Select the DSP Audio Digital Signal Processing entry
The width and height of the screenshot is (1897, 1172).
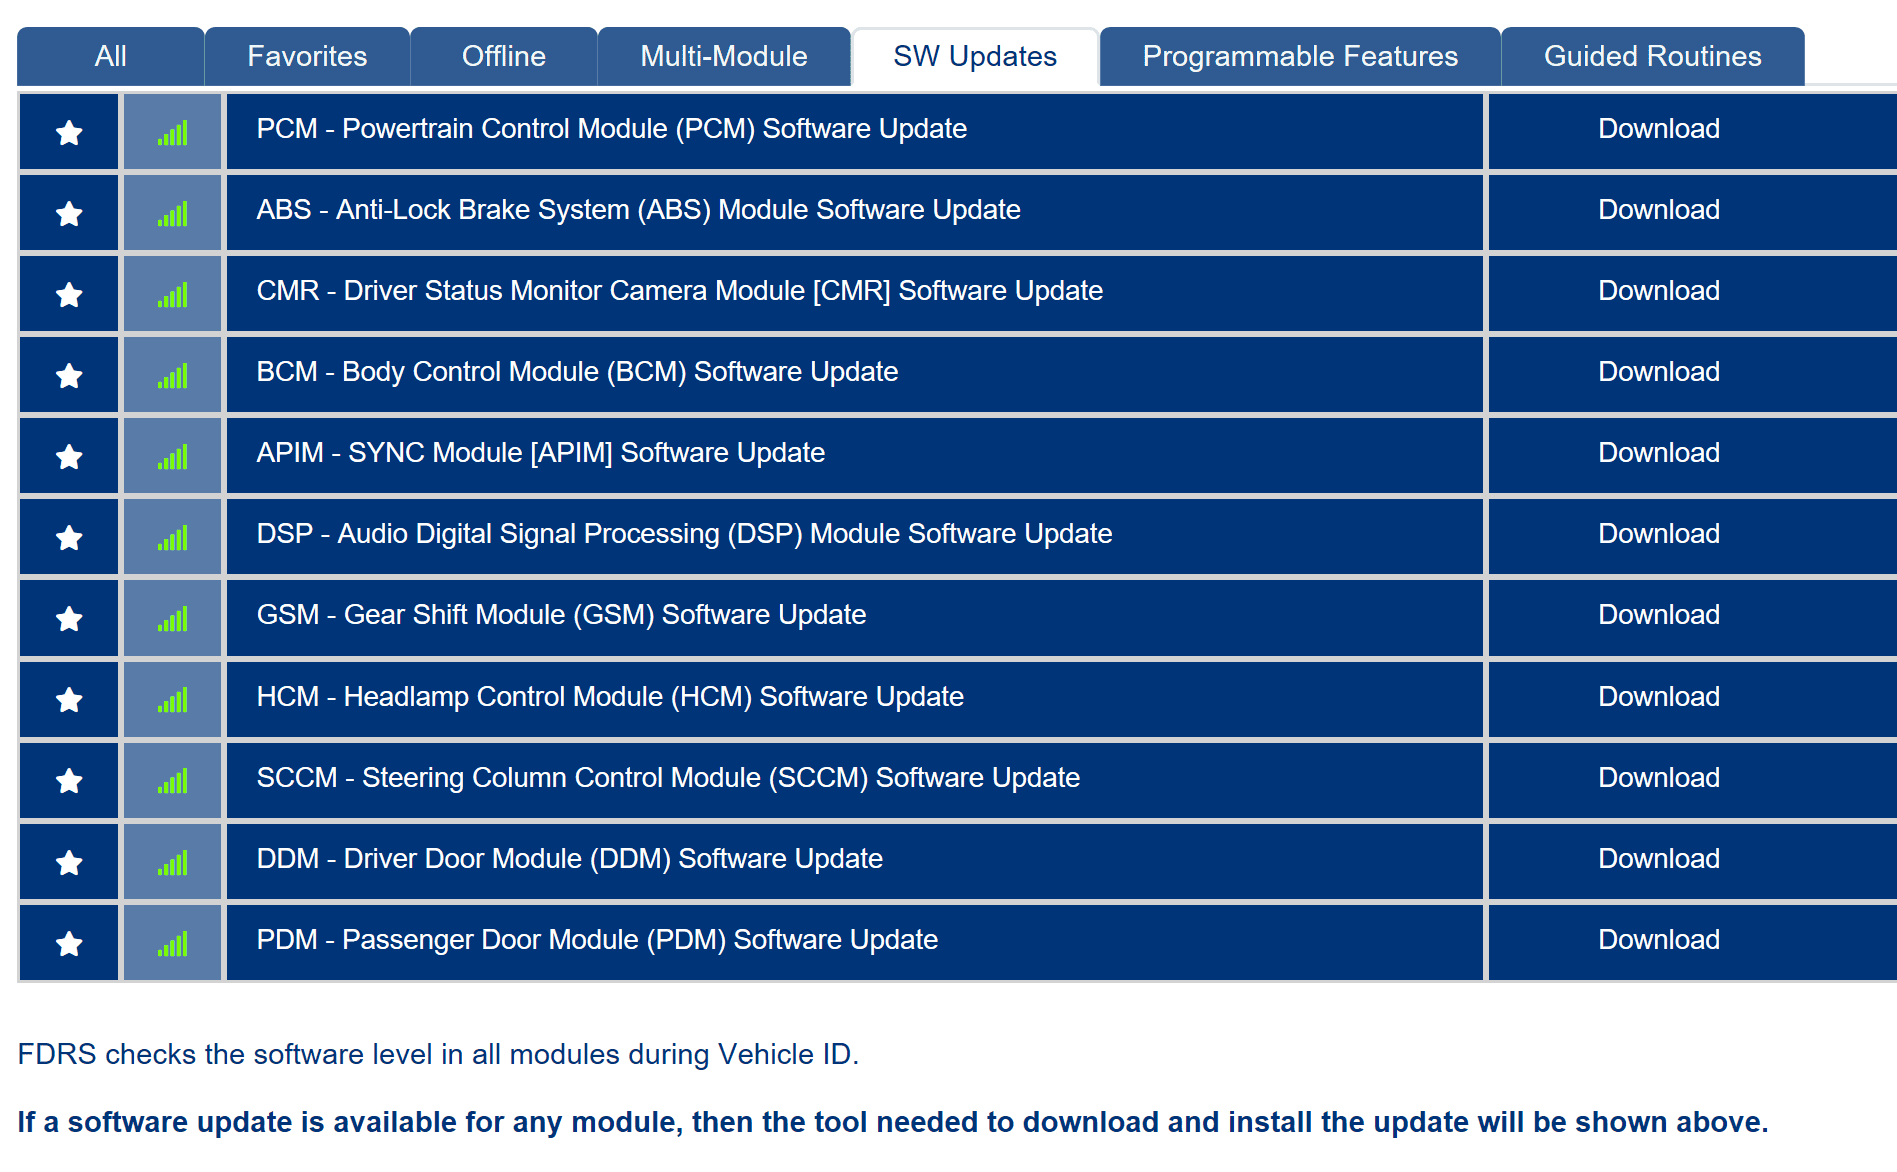point(684,534)
